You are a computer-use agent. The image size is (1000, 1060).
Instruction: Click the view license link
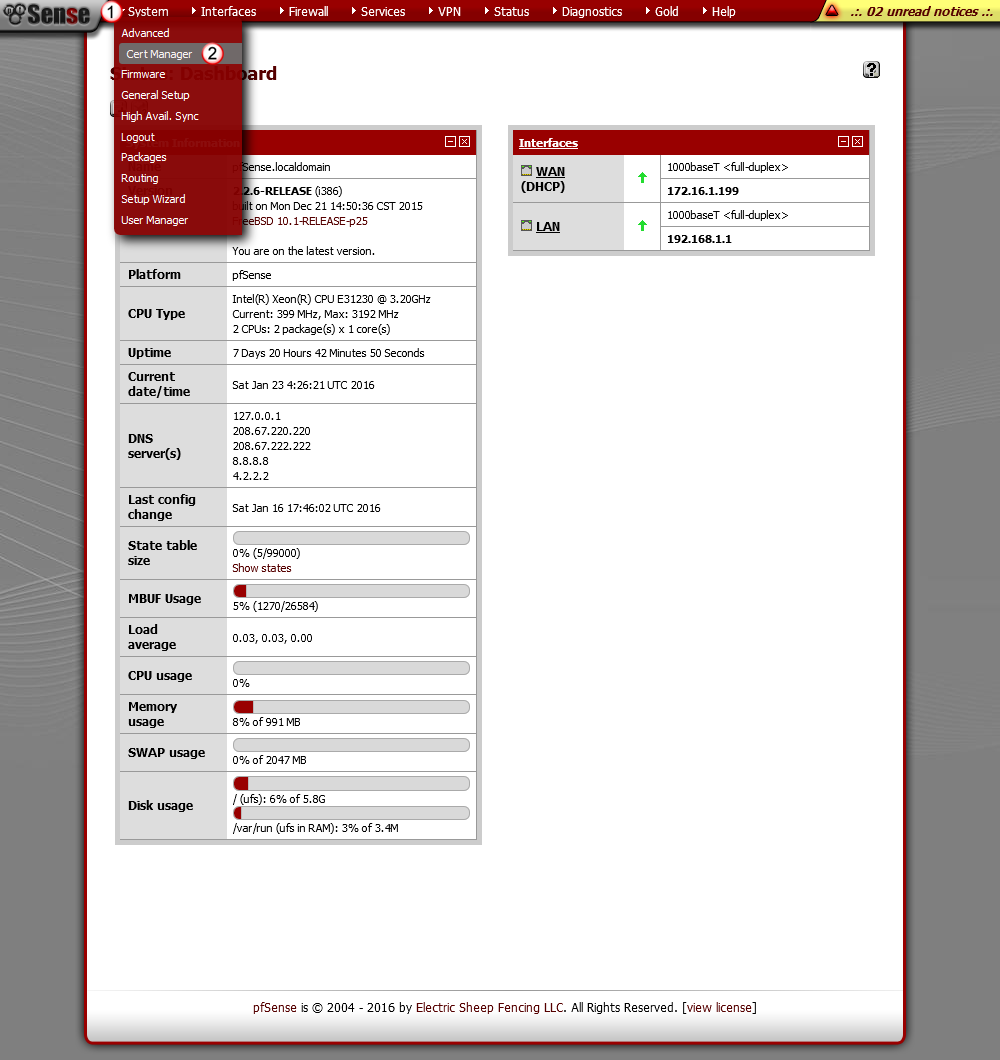click(719, 1007)
